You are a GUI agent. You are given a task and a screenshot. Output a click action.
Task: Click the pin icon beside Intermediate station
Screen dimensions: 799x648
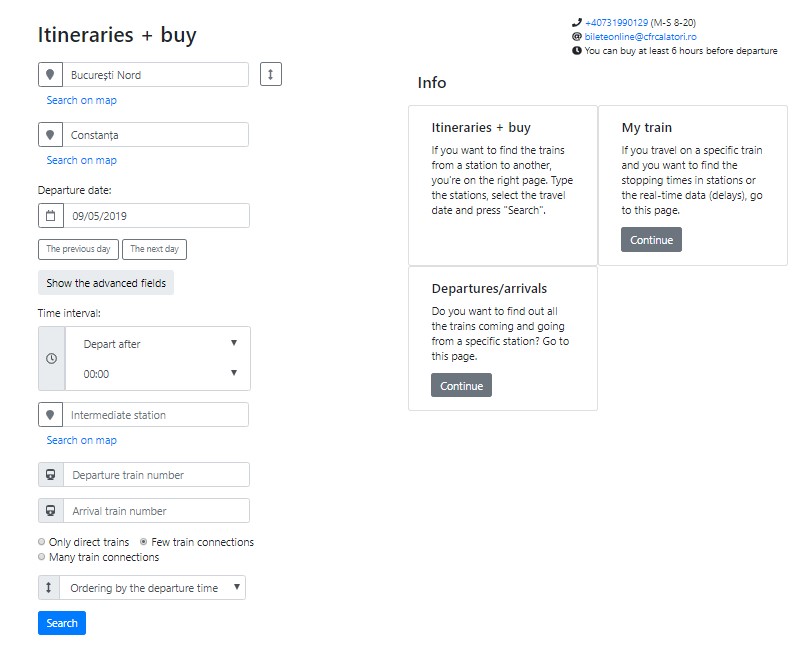click(x=50, y=415)
